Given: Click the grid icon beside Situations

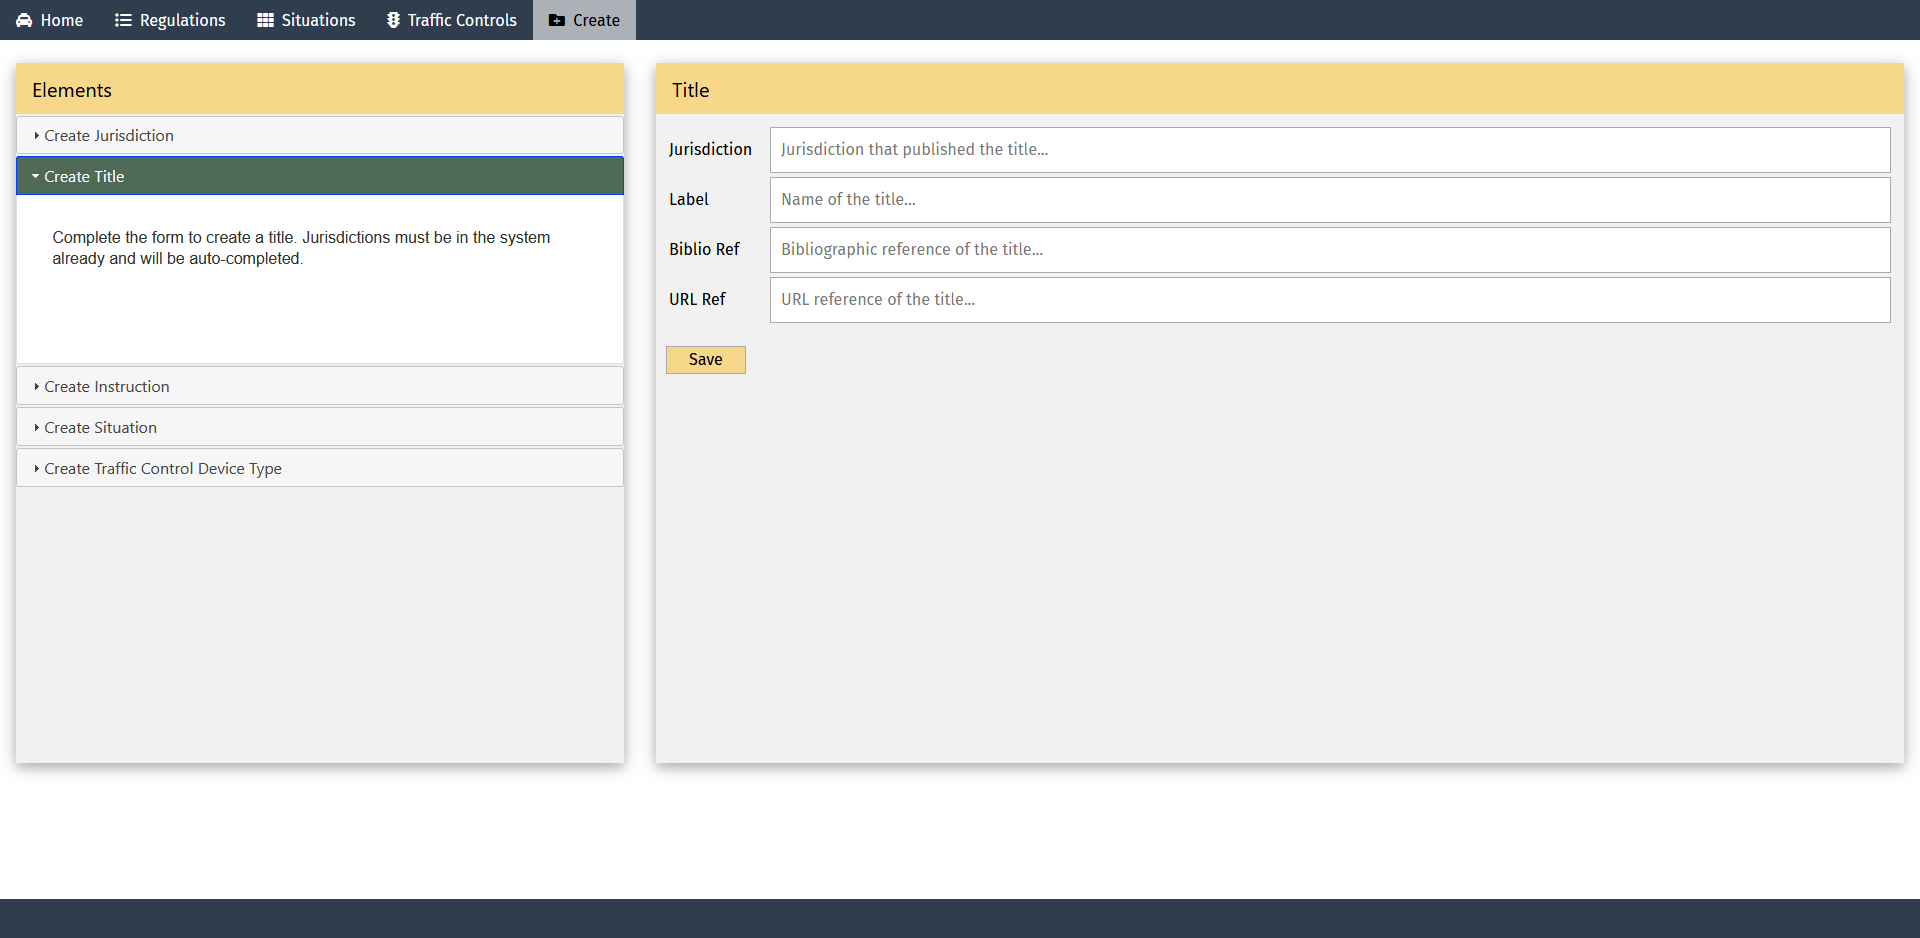Looking at the screenshot, I should [x=265, y=20].
